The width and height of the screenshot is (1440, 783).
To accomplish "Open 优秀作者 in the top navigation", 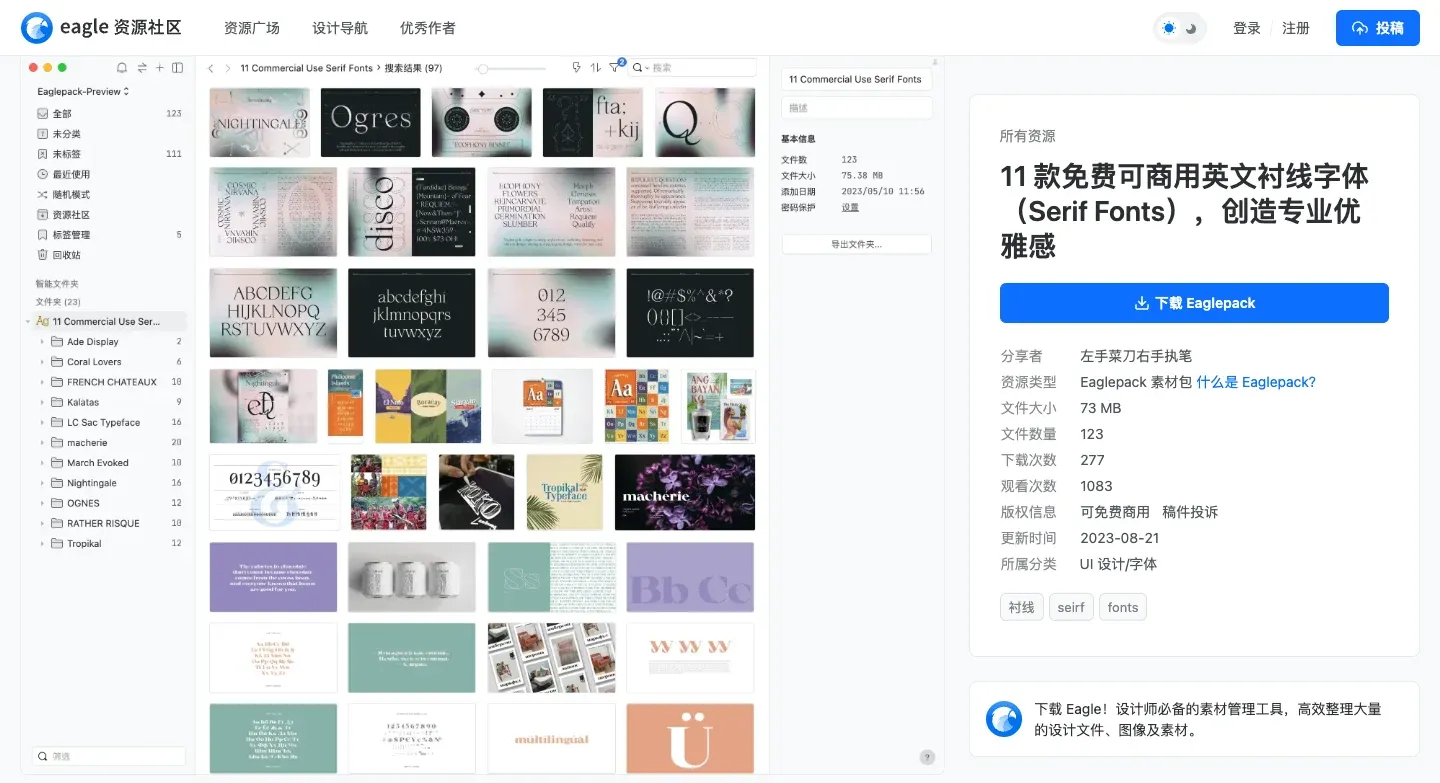I will [x=428, y=28].
